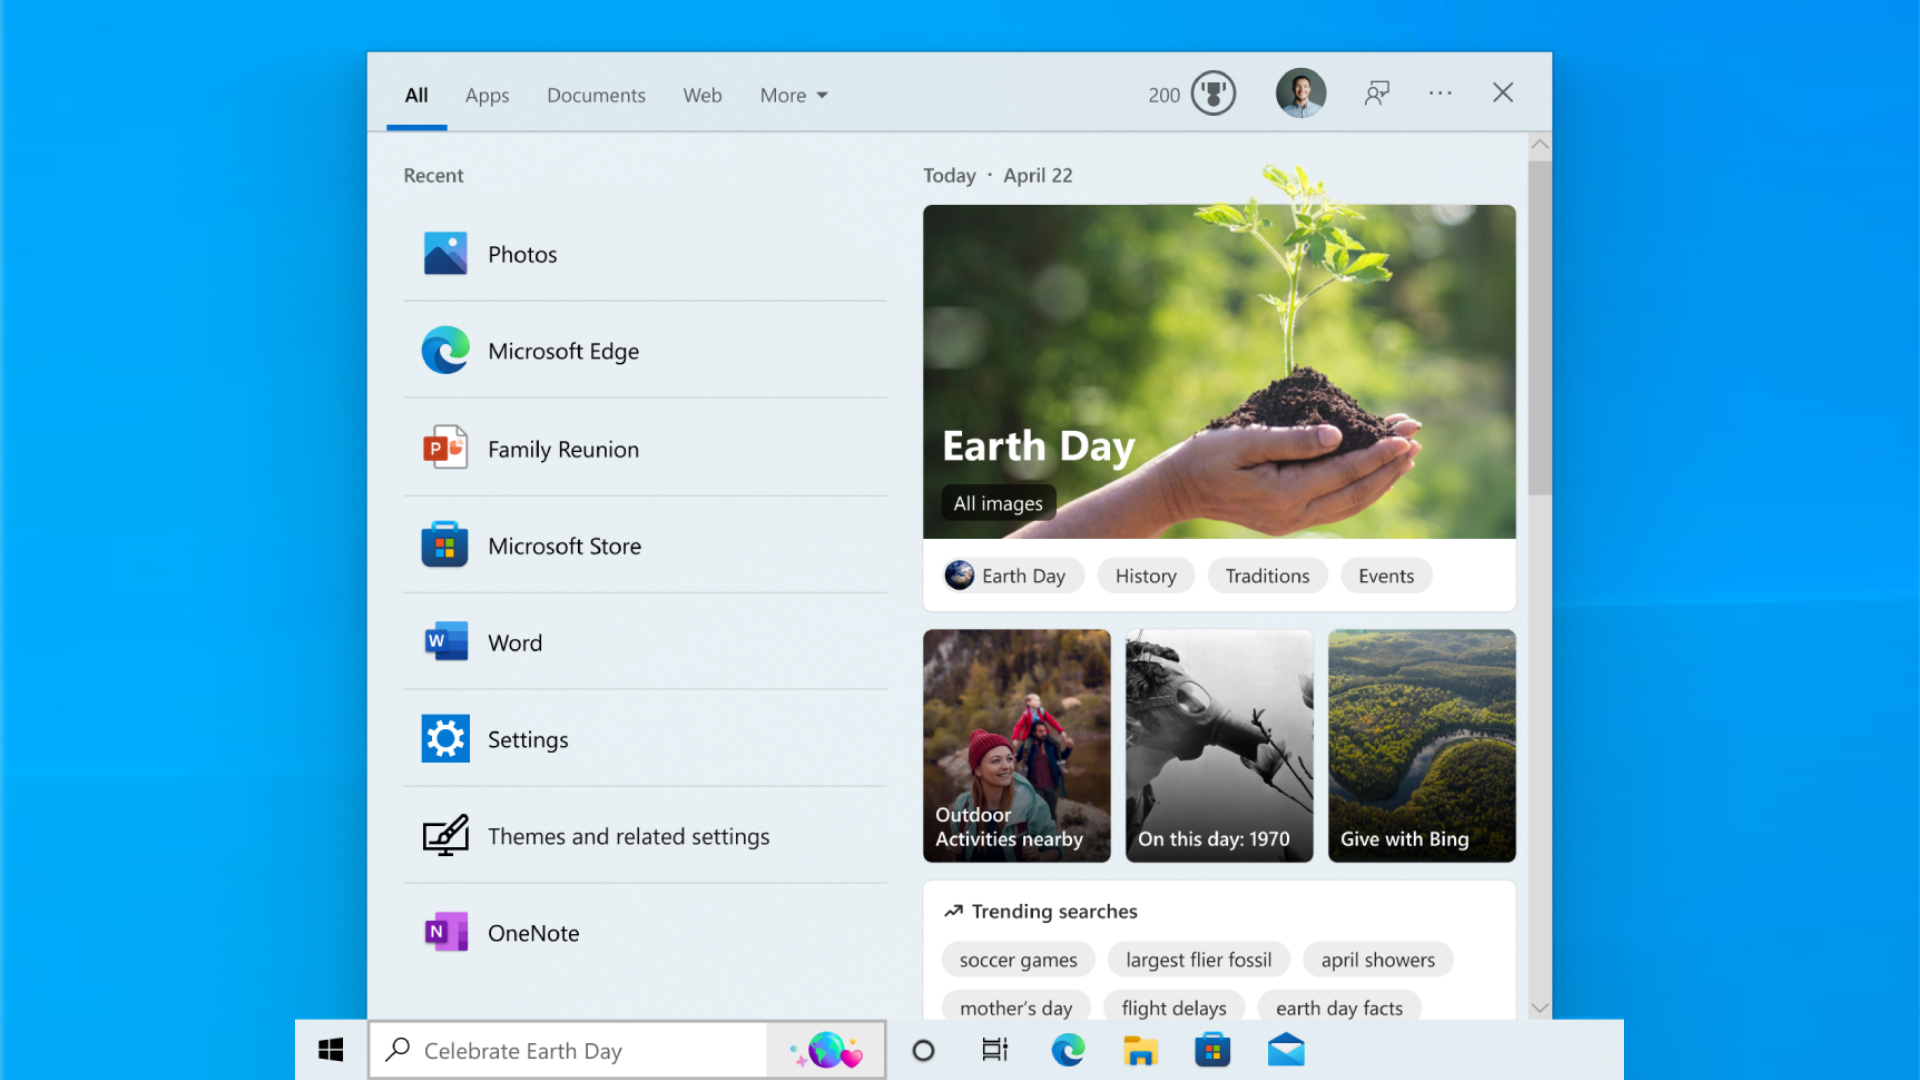
Task: Open Traditions topic filter
Action: point(1267,575)
